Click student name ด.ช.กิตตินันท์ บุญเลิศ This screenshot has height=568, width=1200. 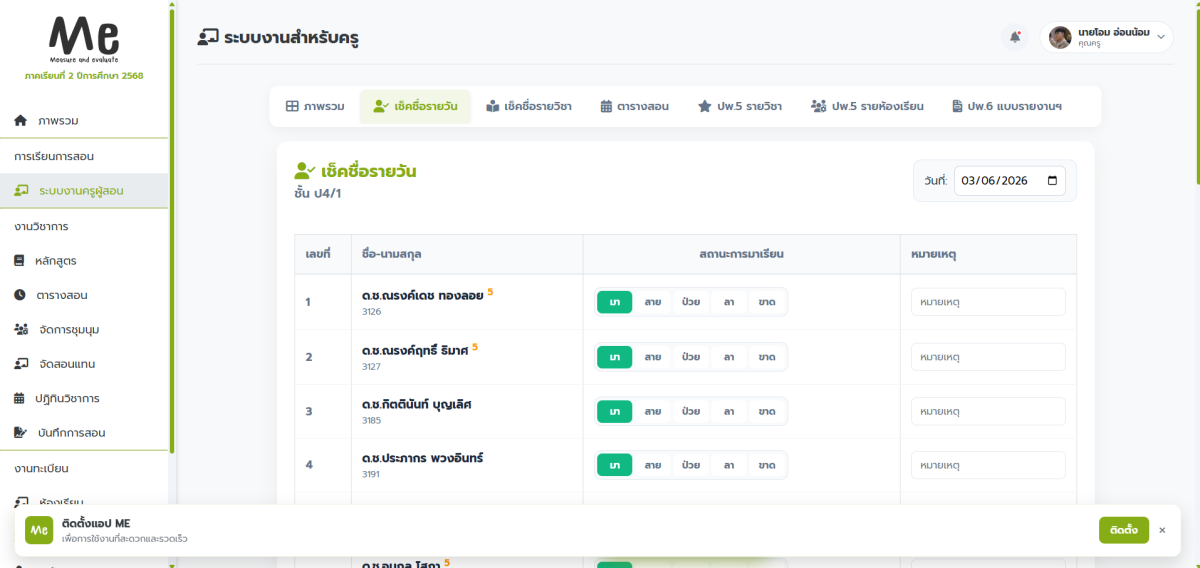click(416, 405)
